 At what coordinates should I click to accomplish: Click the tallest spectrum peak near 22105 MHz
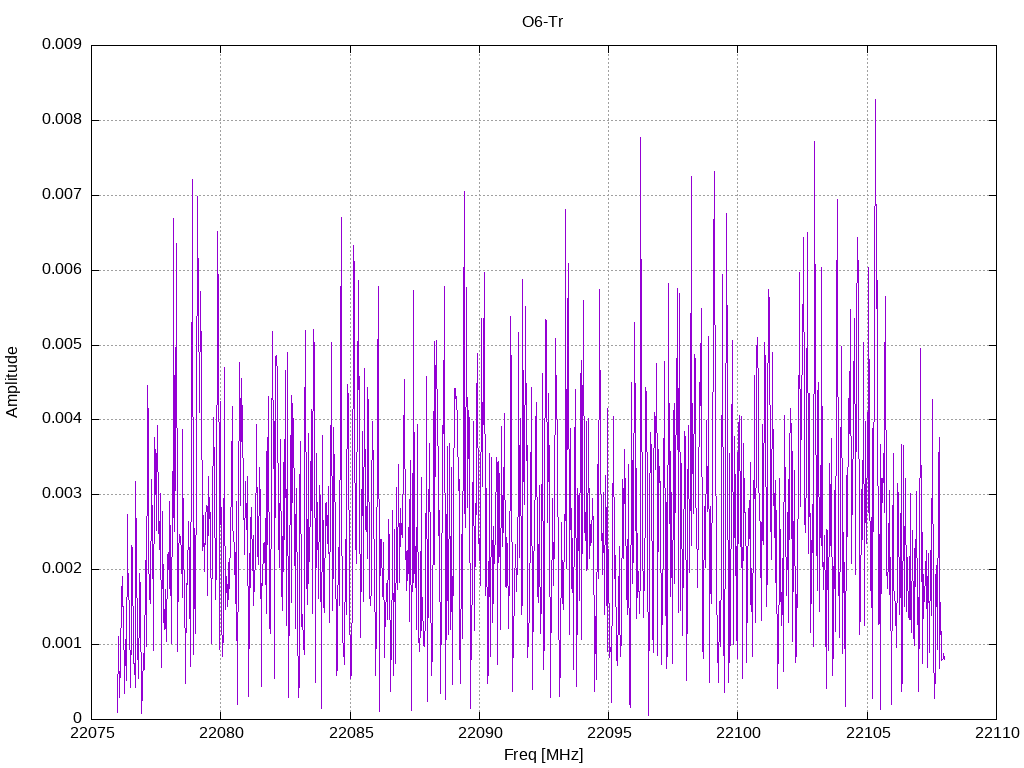pos(875,101)
